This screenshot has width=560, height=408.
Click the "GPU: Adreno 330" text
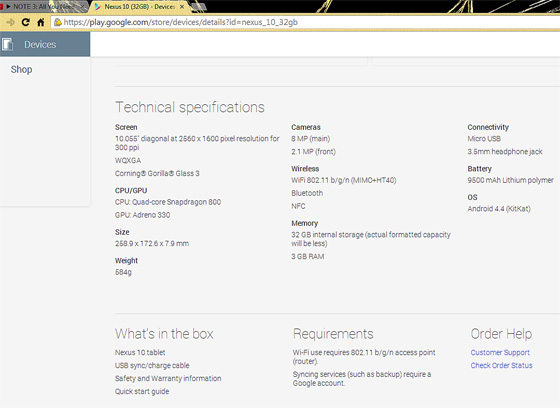(x=142, y=215)
